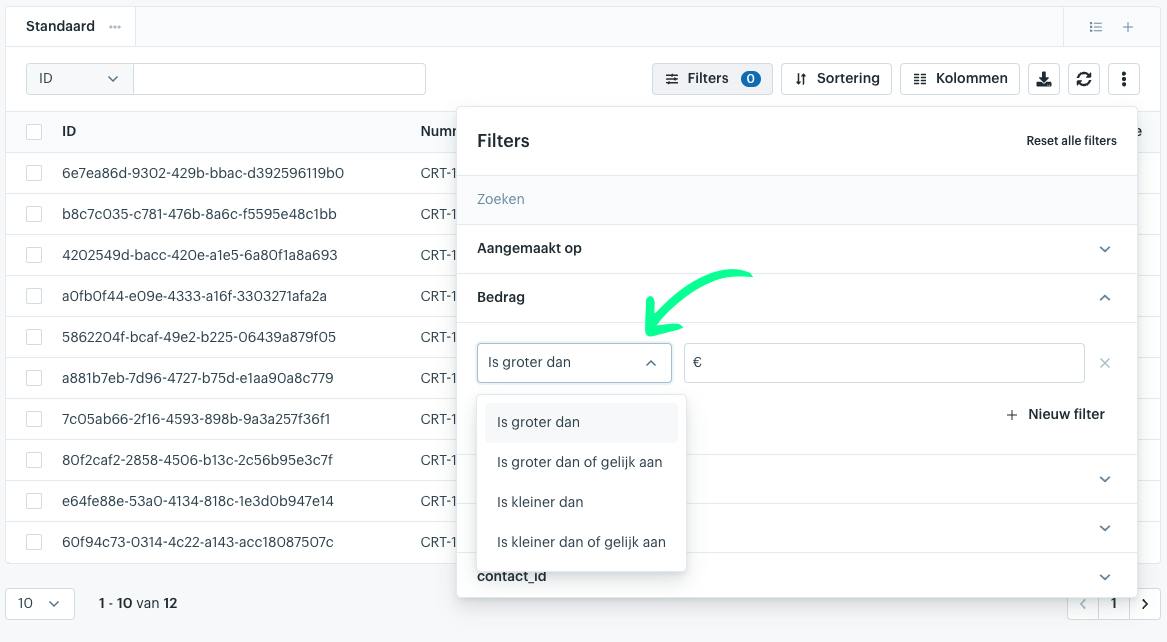
Task: Click page number 1
Action: click(1114, 604)
